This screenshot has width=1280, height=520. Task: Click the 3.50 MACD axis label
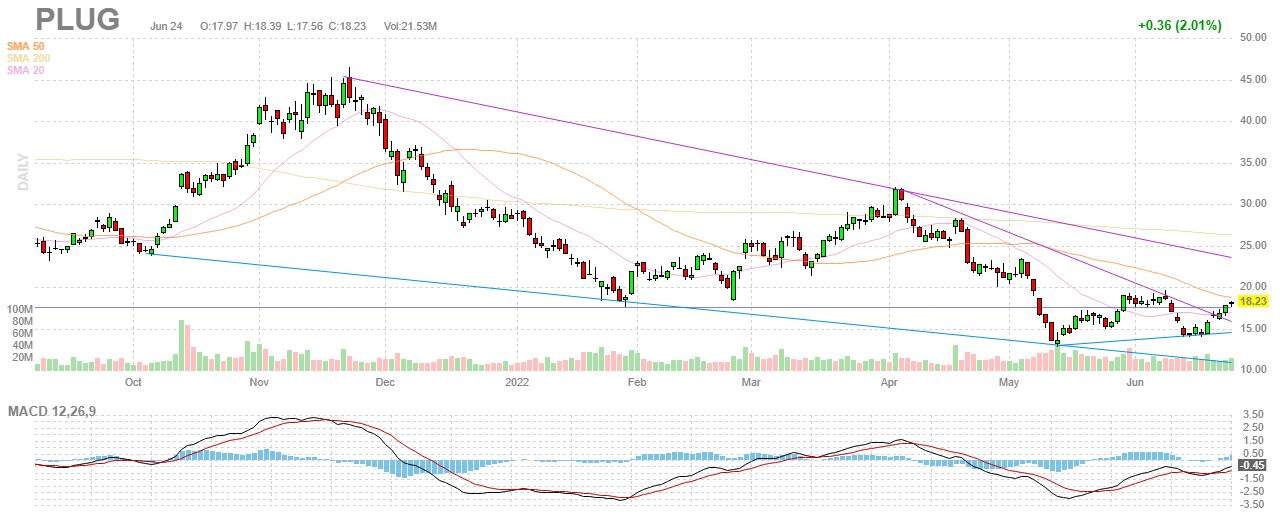tap(1250, 413)
